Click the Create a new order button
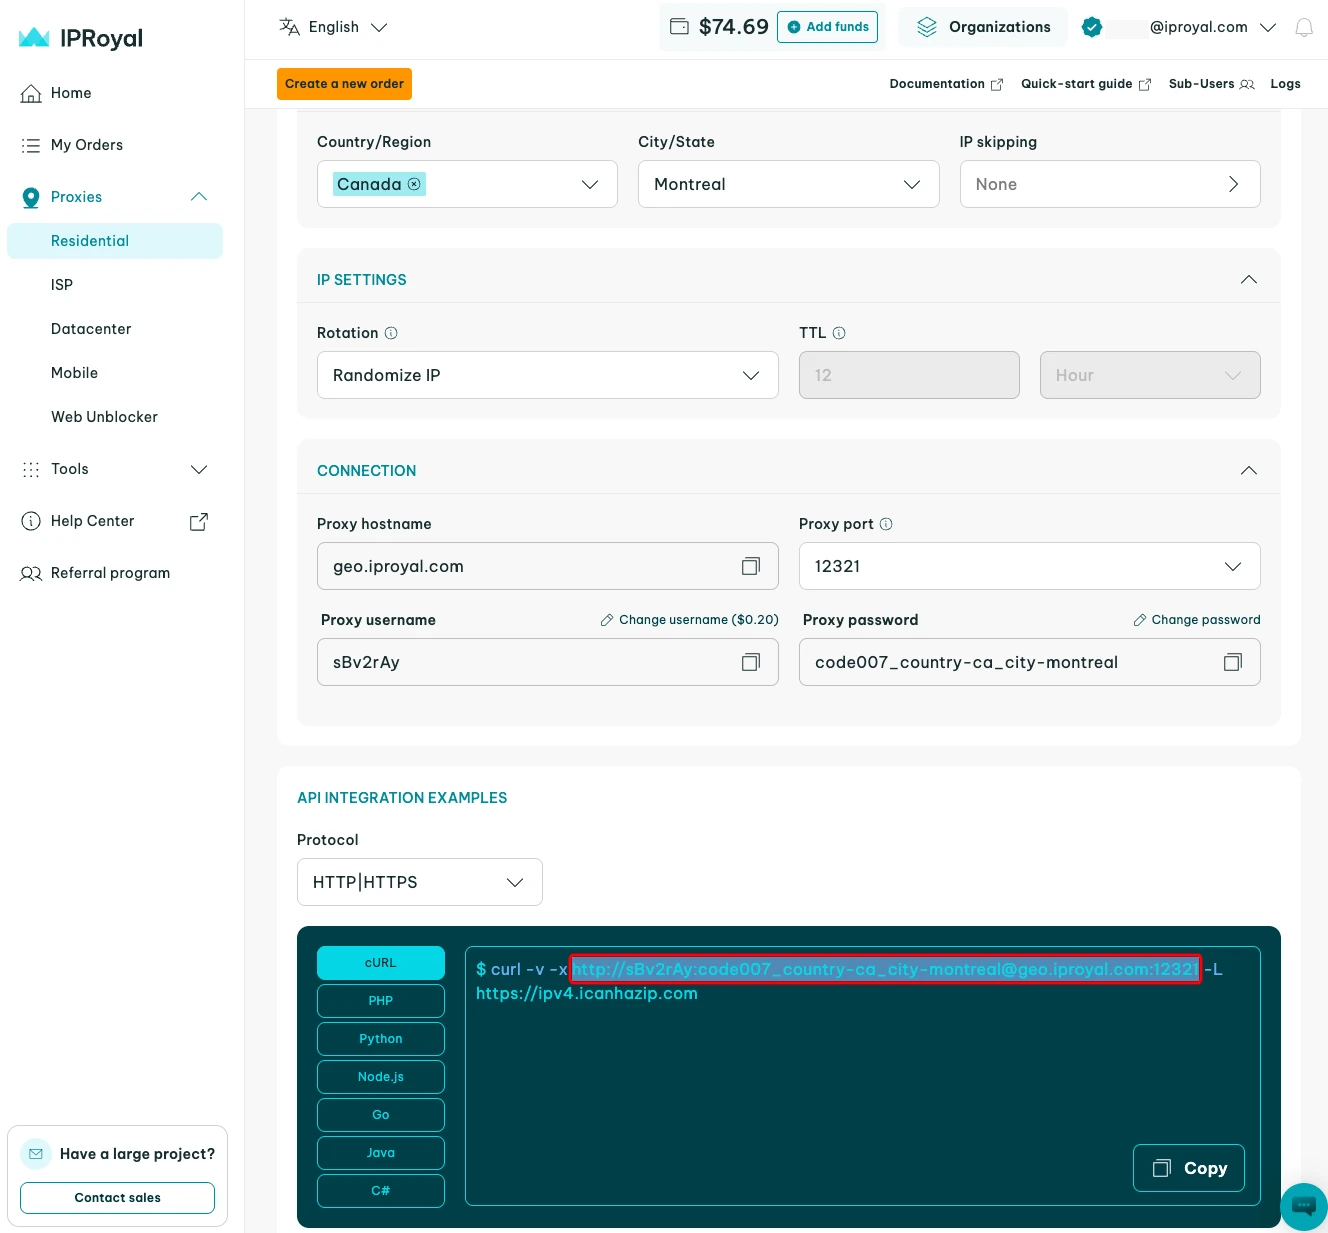This screenshot has height=1233, width=1328. (x=344, y=84)
